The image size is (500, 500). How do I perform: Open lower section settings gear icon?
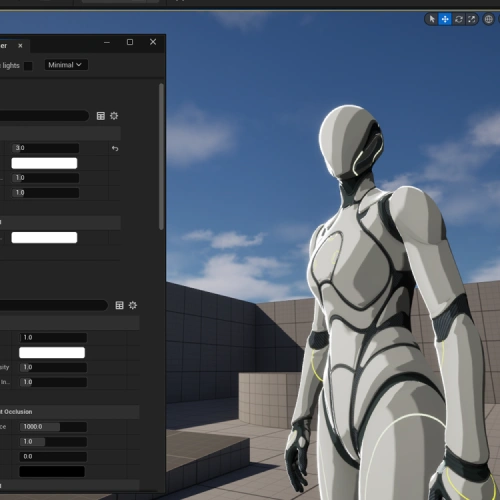click(133, 305)
